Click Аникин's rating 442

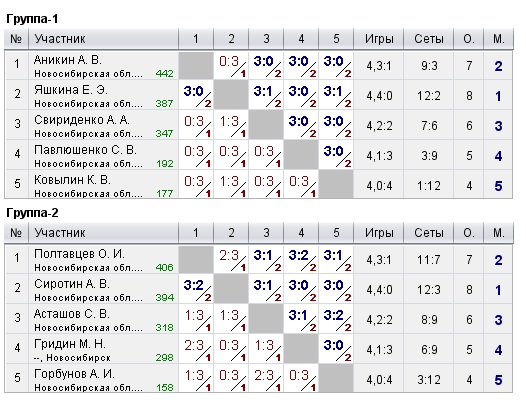coord(164,73)
